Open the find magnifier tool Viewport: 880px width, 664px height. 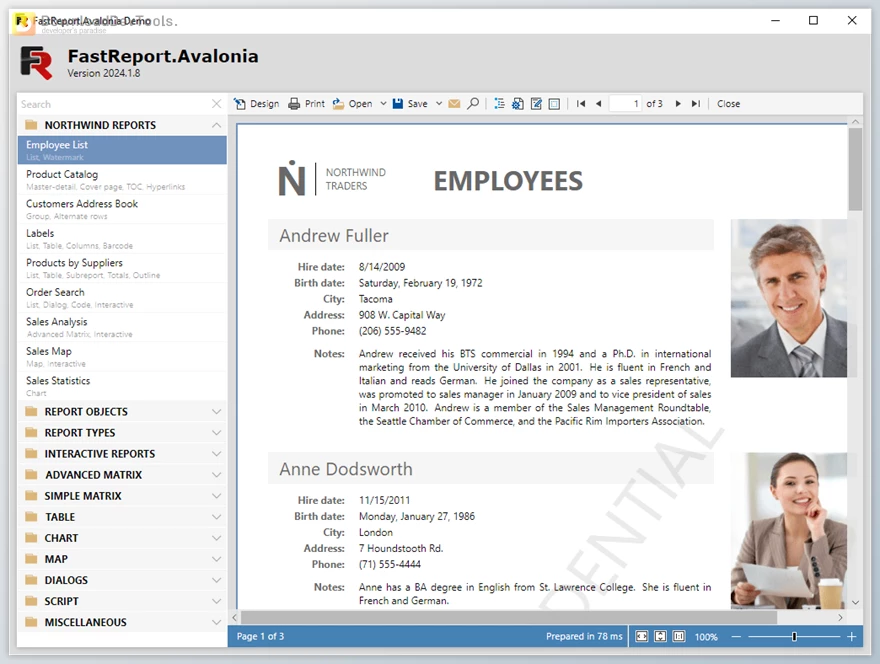click(473, 104)
